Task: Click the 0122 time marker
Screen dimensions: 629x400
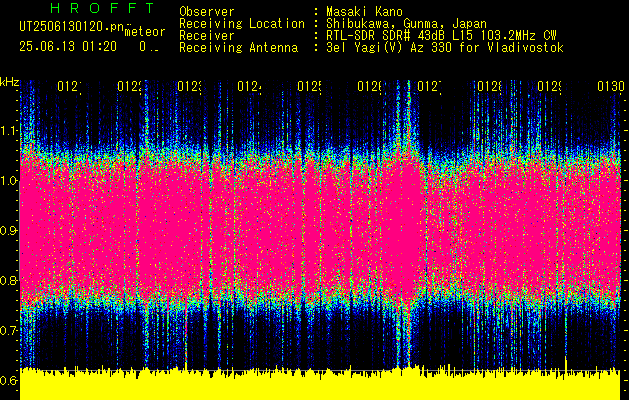Action: point(130,86)
